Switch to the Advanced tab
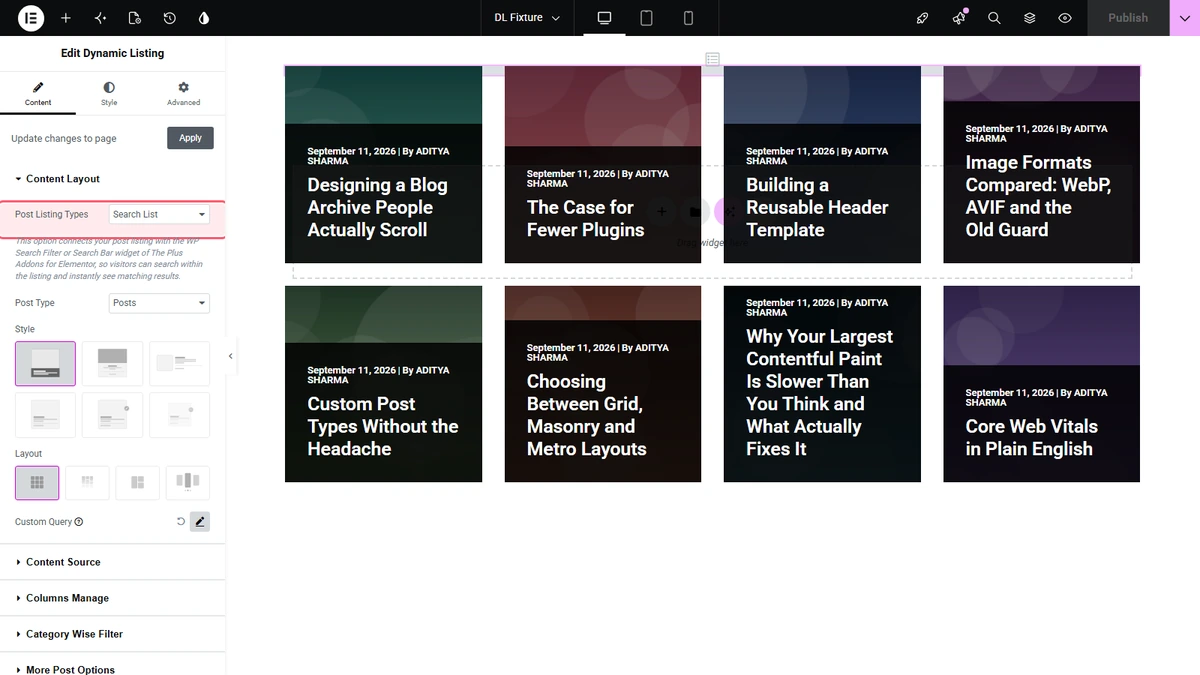This screenshot has width=1200, height=675. [184, 94]
